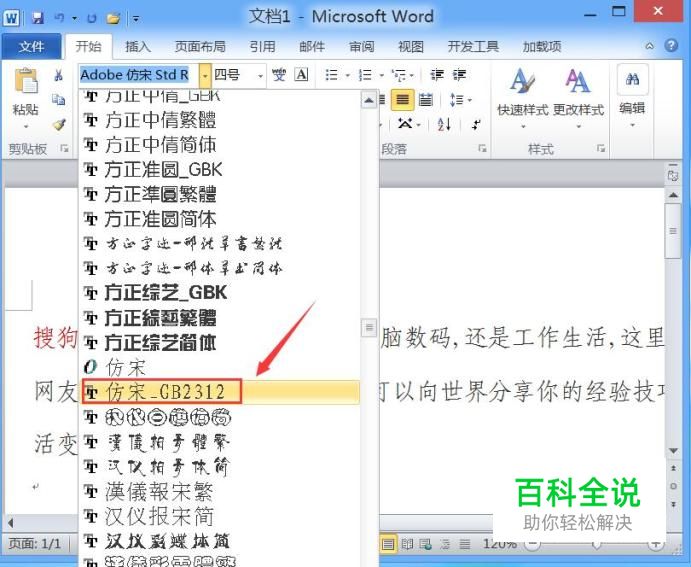Click the distributed alignment icon
Image resolution: width=691 pixels, height=567 pixels.
tap(425, 100)
